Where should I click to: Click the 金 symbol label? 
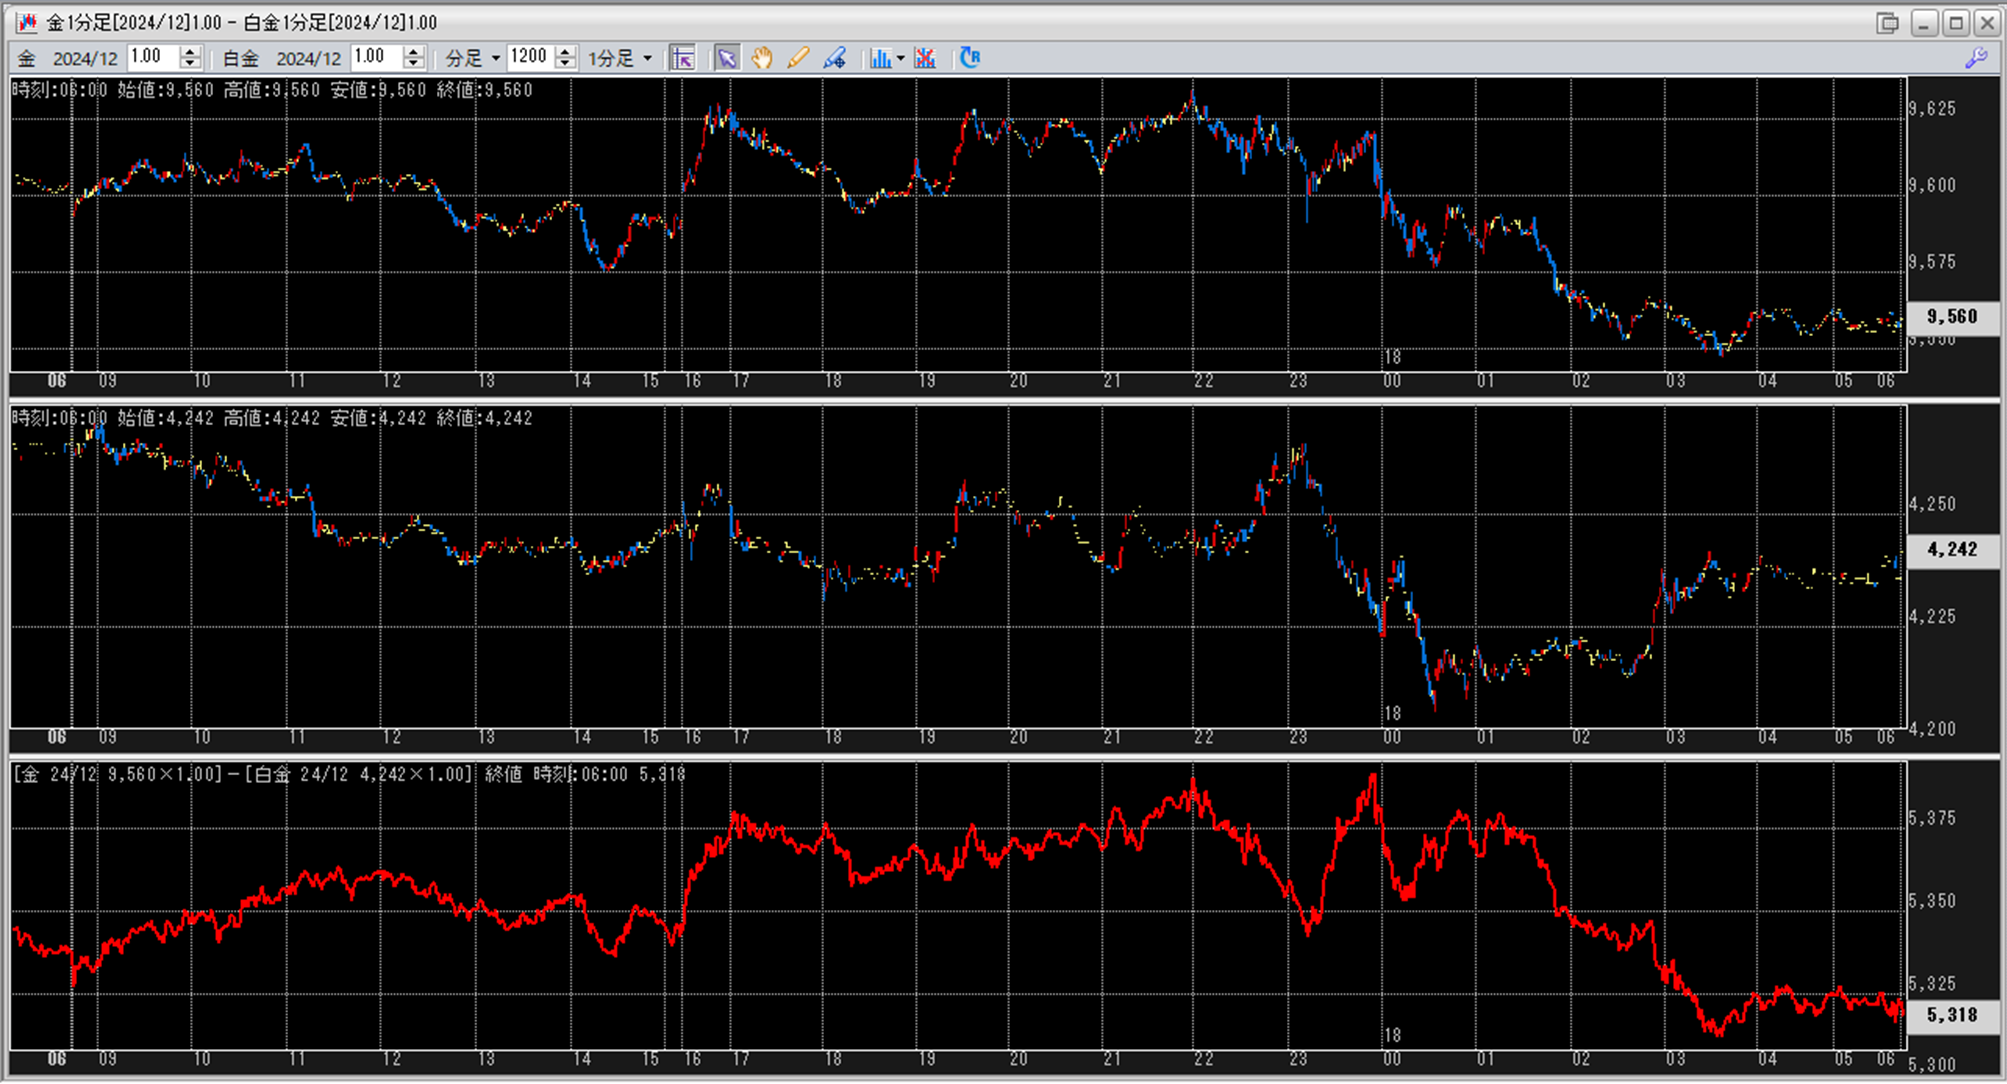[x=27, y=58]
